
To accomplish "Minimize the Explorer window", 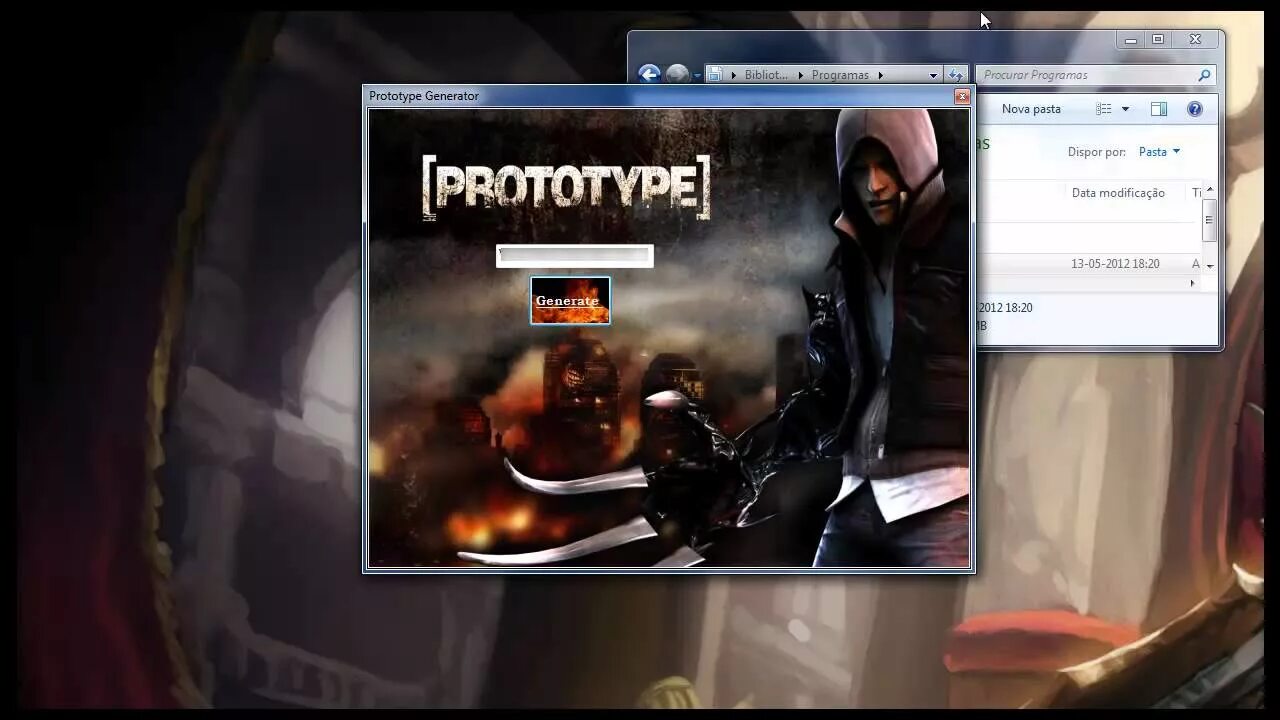I will pos(1131,40).
